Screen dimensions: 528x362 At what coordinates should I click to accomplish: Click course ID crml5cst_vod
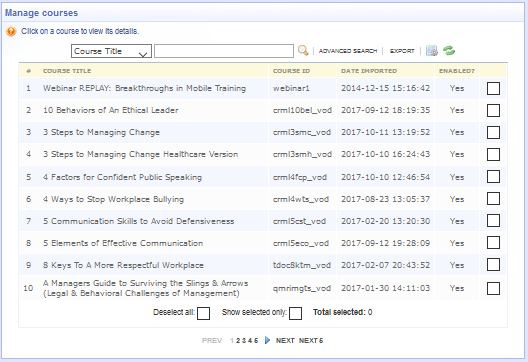pyautogui.click(x=299, y=221)
